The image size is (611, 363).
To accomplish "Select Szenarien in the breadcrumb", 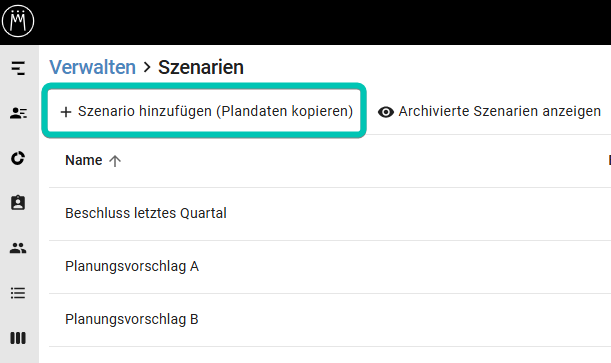I will (x=201, y=67).
